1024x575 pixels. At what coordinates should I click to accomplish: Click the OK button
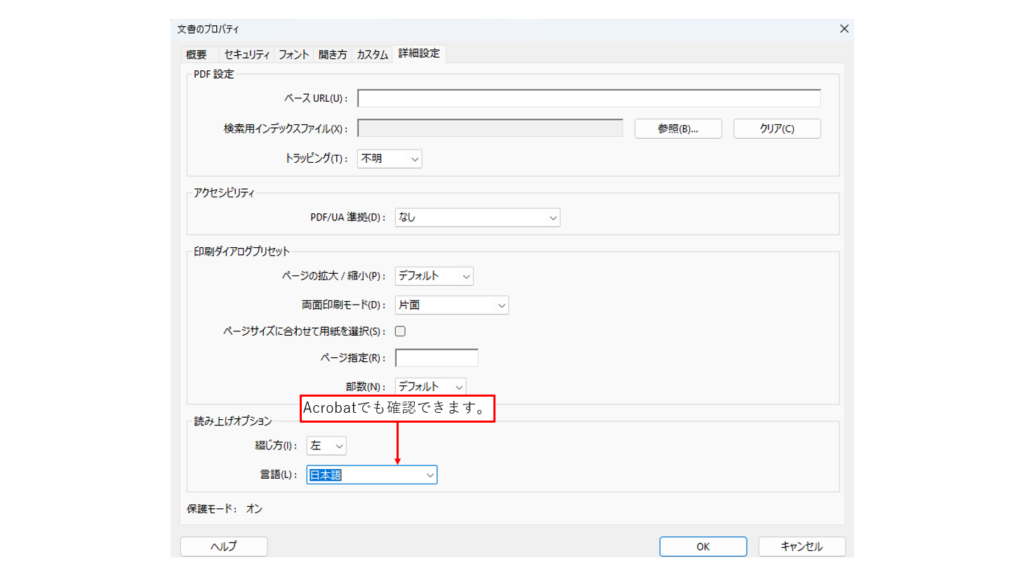pyautogui.click(x=702, y=547)
